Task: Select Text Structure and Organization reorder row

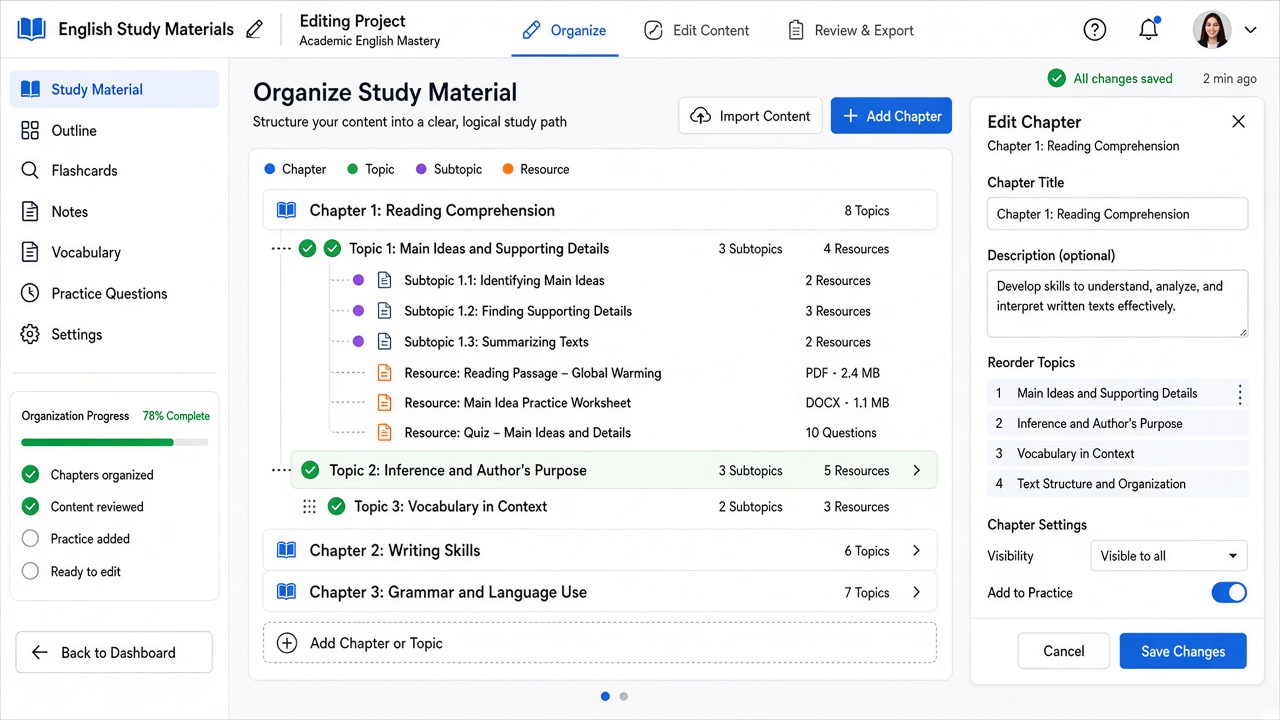Action: coord(1117,484)
